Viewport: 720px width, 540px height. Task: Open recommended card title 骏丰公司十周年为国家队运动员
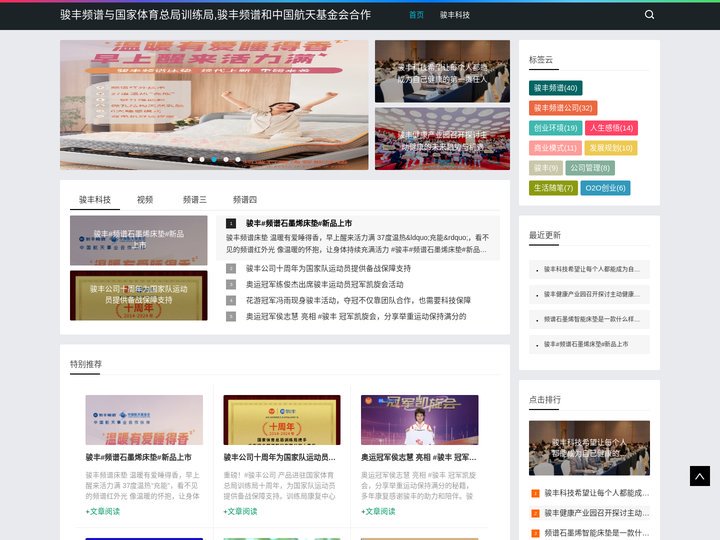pyautogui.click(x=280, y=457)
